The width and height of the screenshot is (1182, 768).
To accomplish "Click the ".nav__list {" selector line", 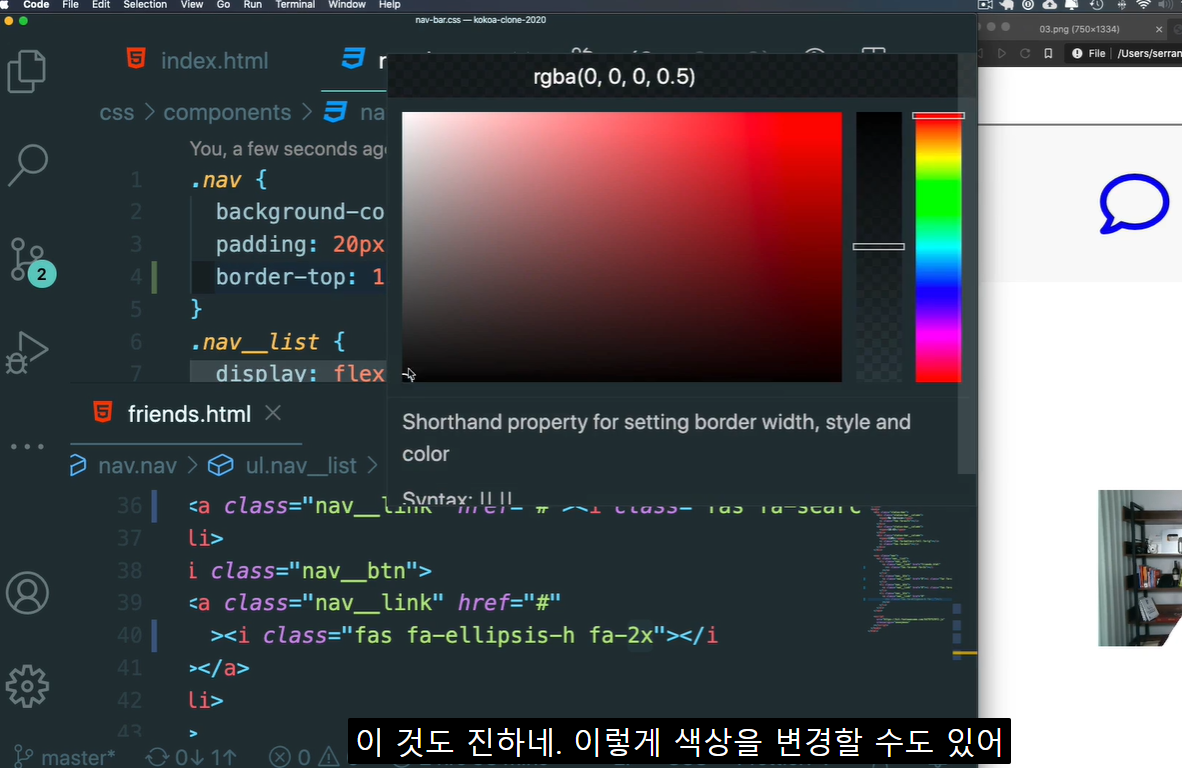I will [268, 342].
